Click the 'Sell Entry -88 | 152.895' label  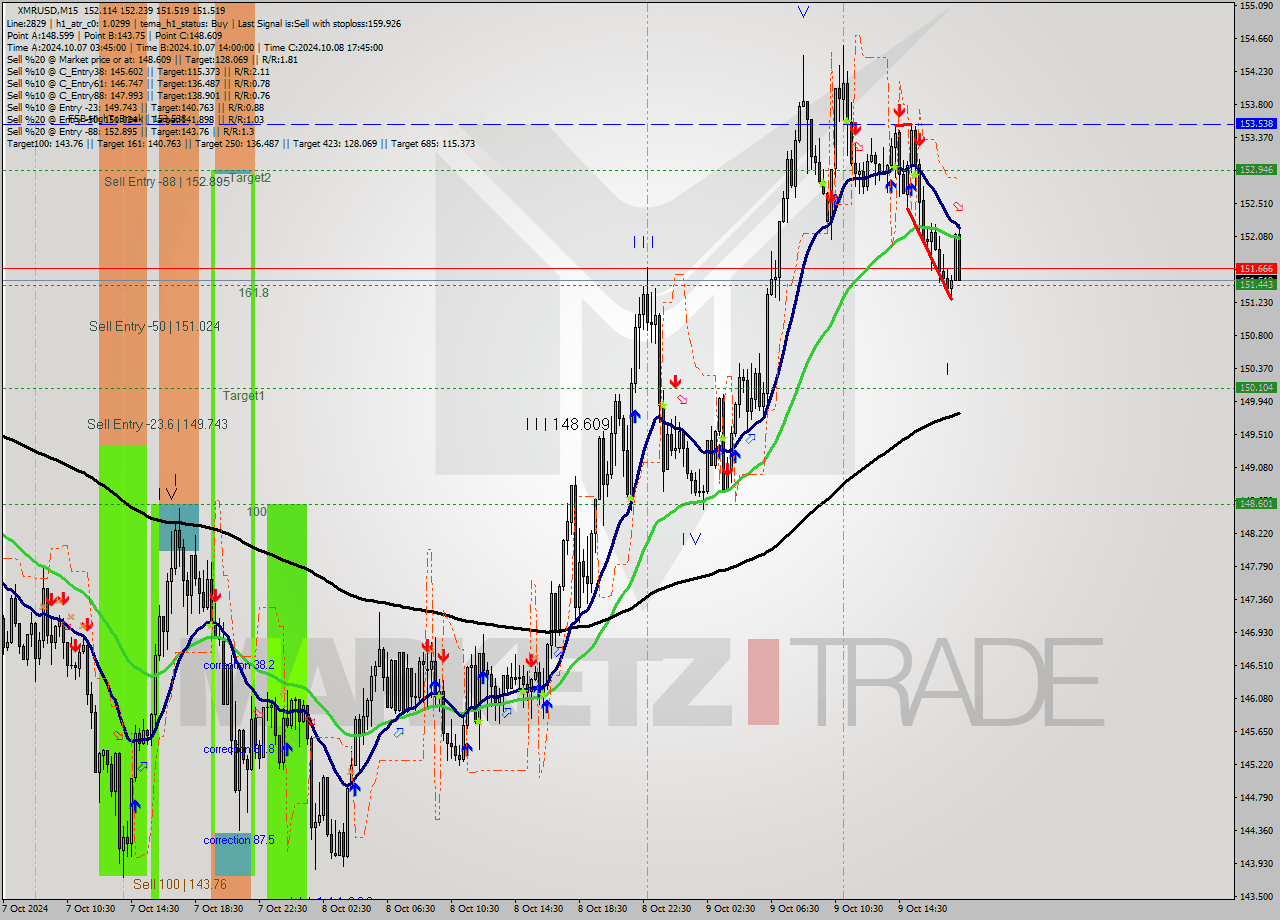pyautogui.click(x=167, y=182)
